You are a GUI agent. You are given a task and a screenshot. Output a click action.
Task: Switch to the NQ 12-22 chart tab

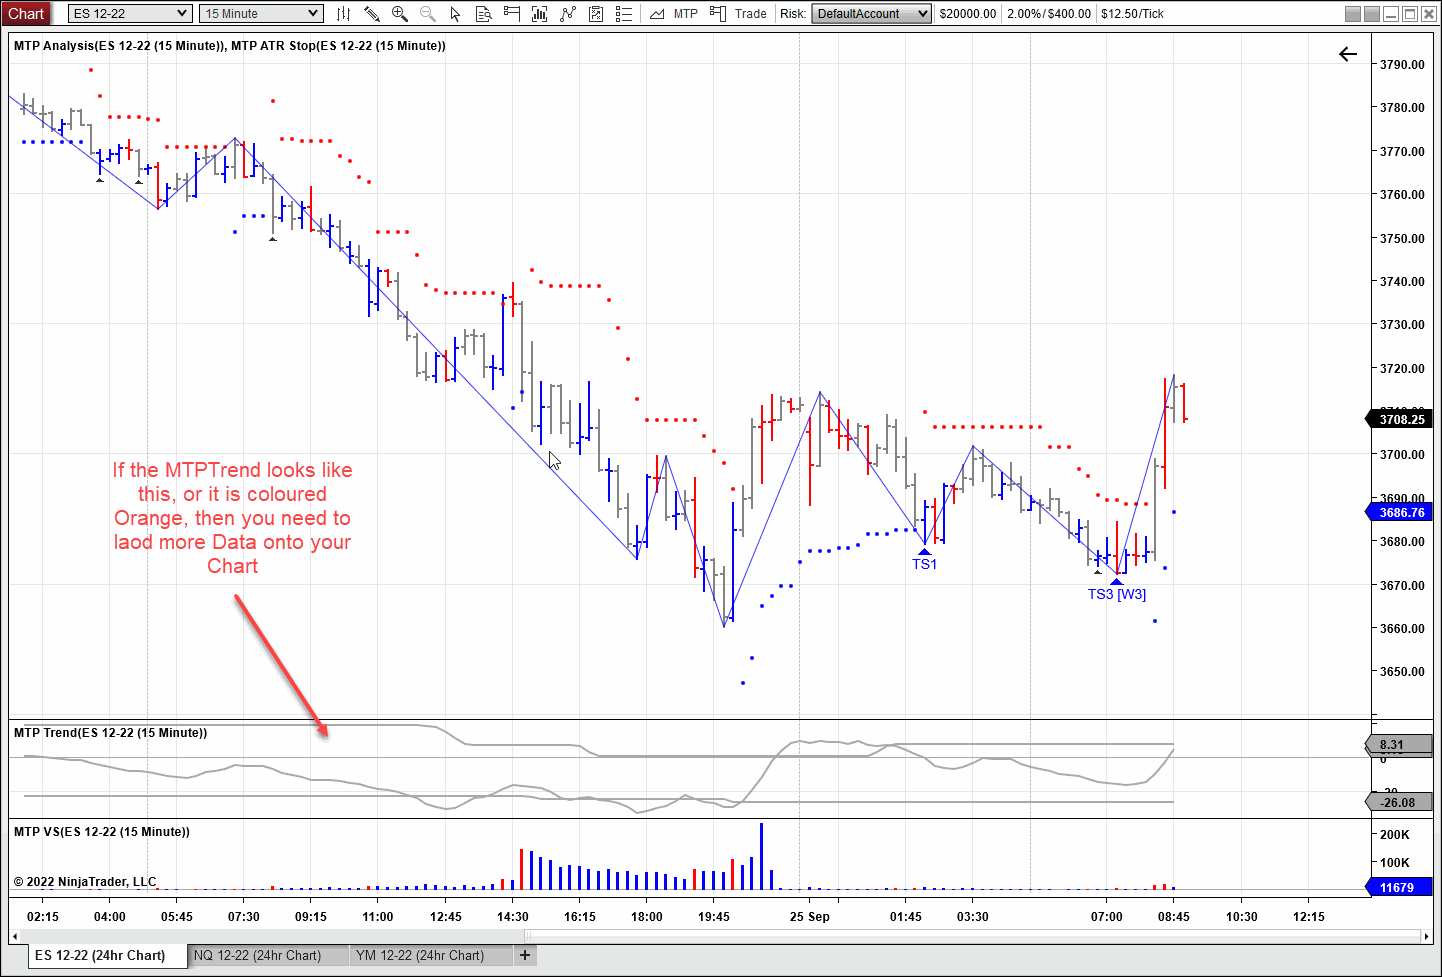(x=258, y=955)
